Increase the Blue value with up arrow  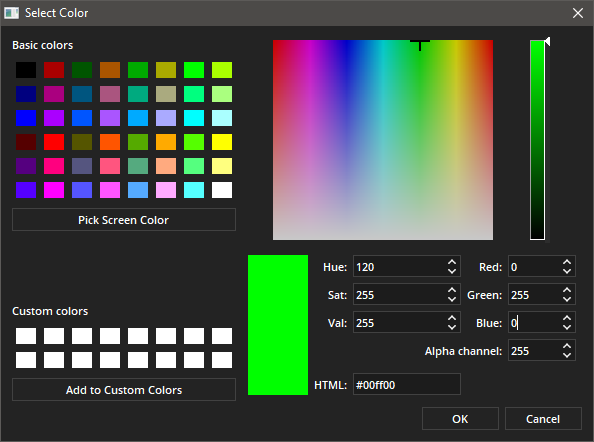[x=567, y=318]
